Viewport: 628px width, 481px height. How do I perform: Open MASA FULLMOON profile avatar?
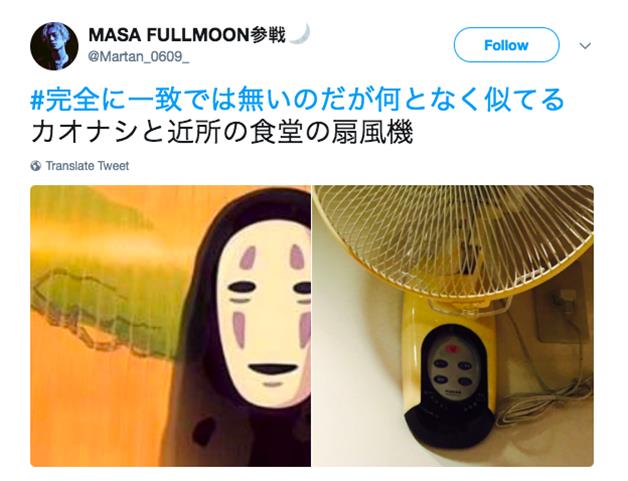[54, 46]
